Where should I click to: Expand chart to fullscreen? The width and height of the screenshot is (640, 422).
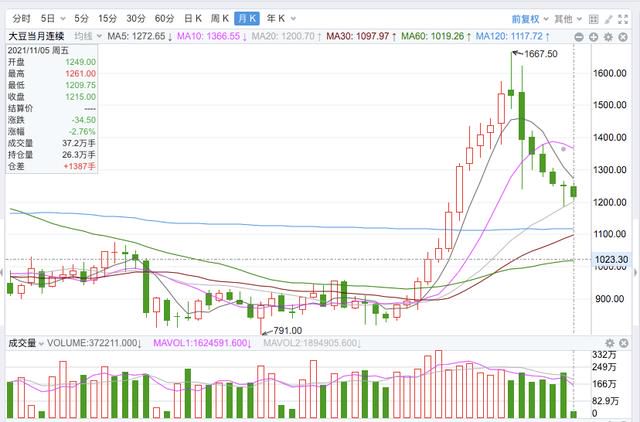623,19
